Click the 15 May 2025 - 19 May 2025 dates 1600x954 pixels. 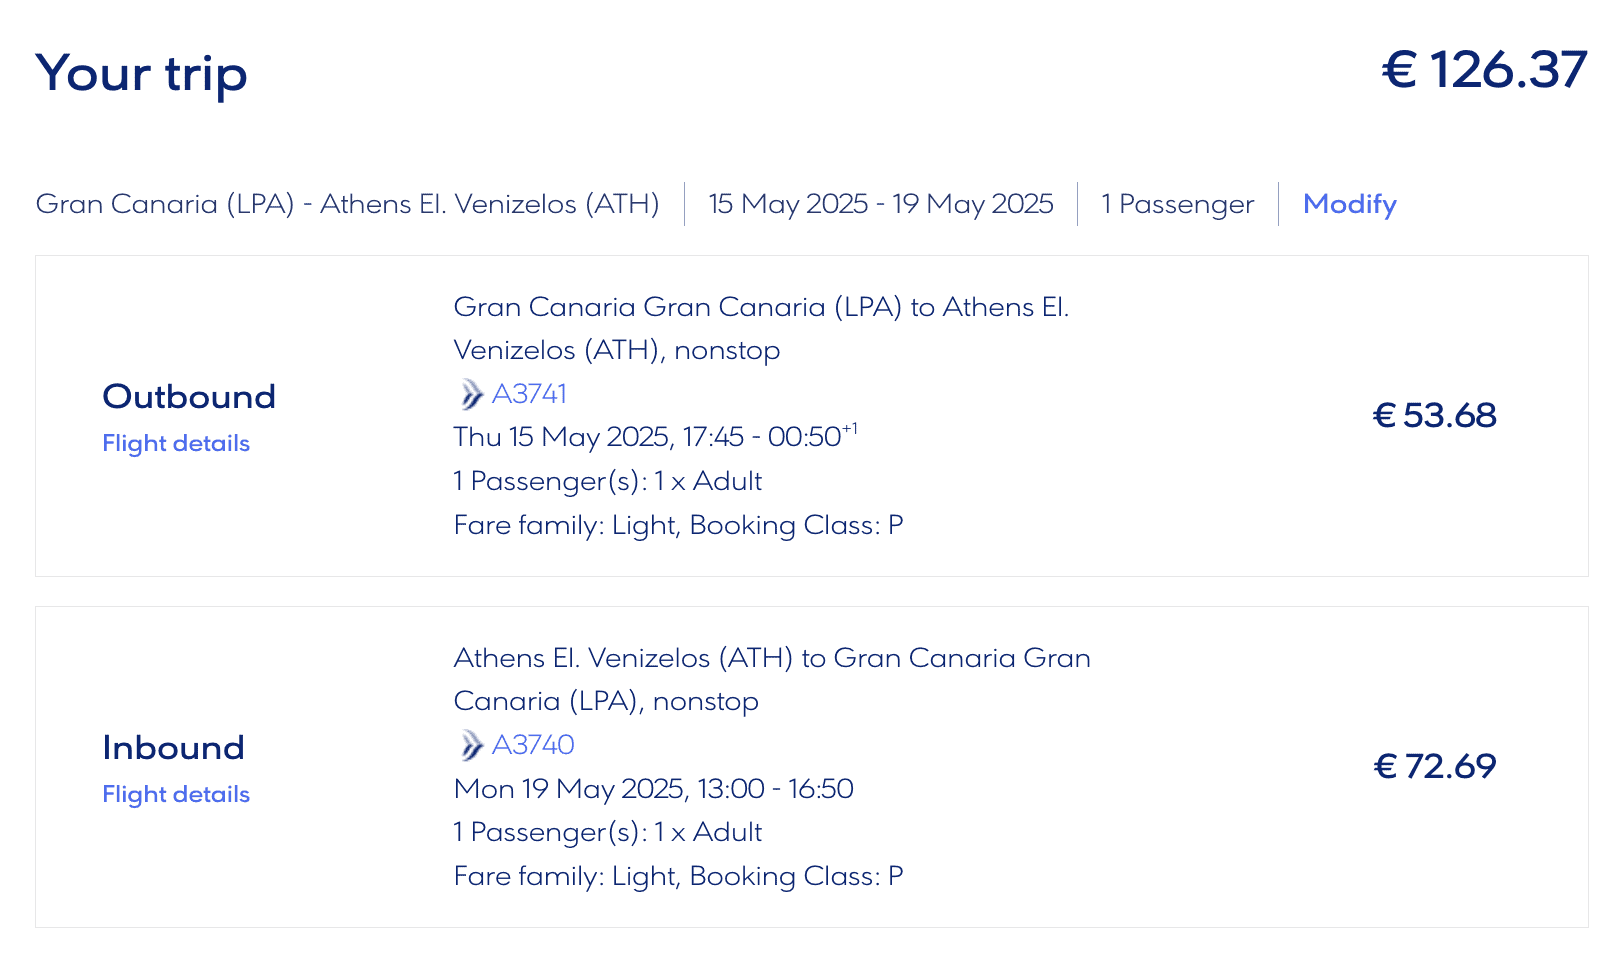tap(880, 204)
